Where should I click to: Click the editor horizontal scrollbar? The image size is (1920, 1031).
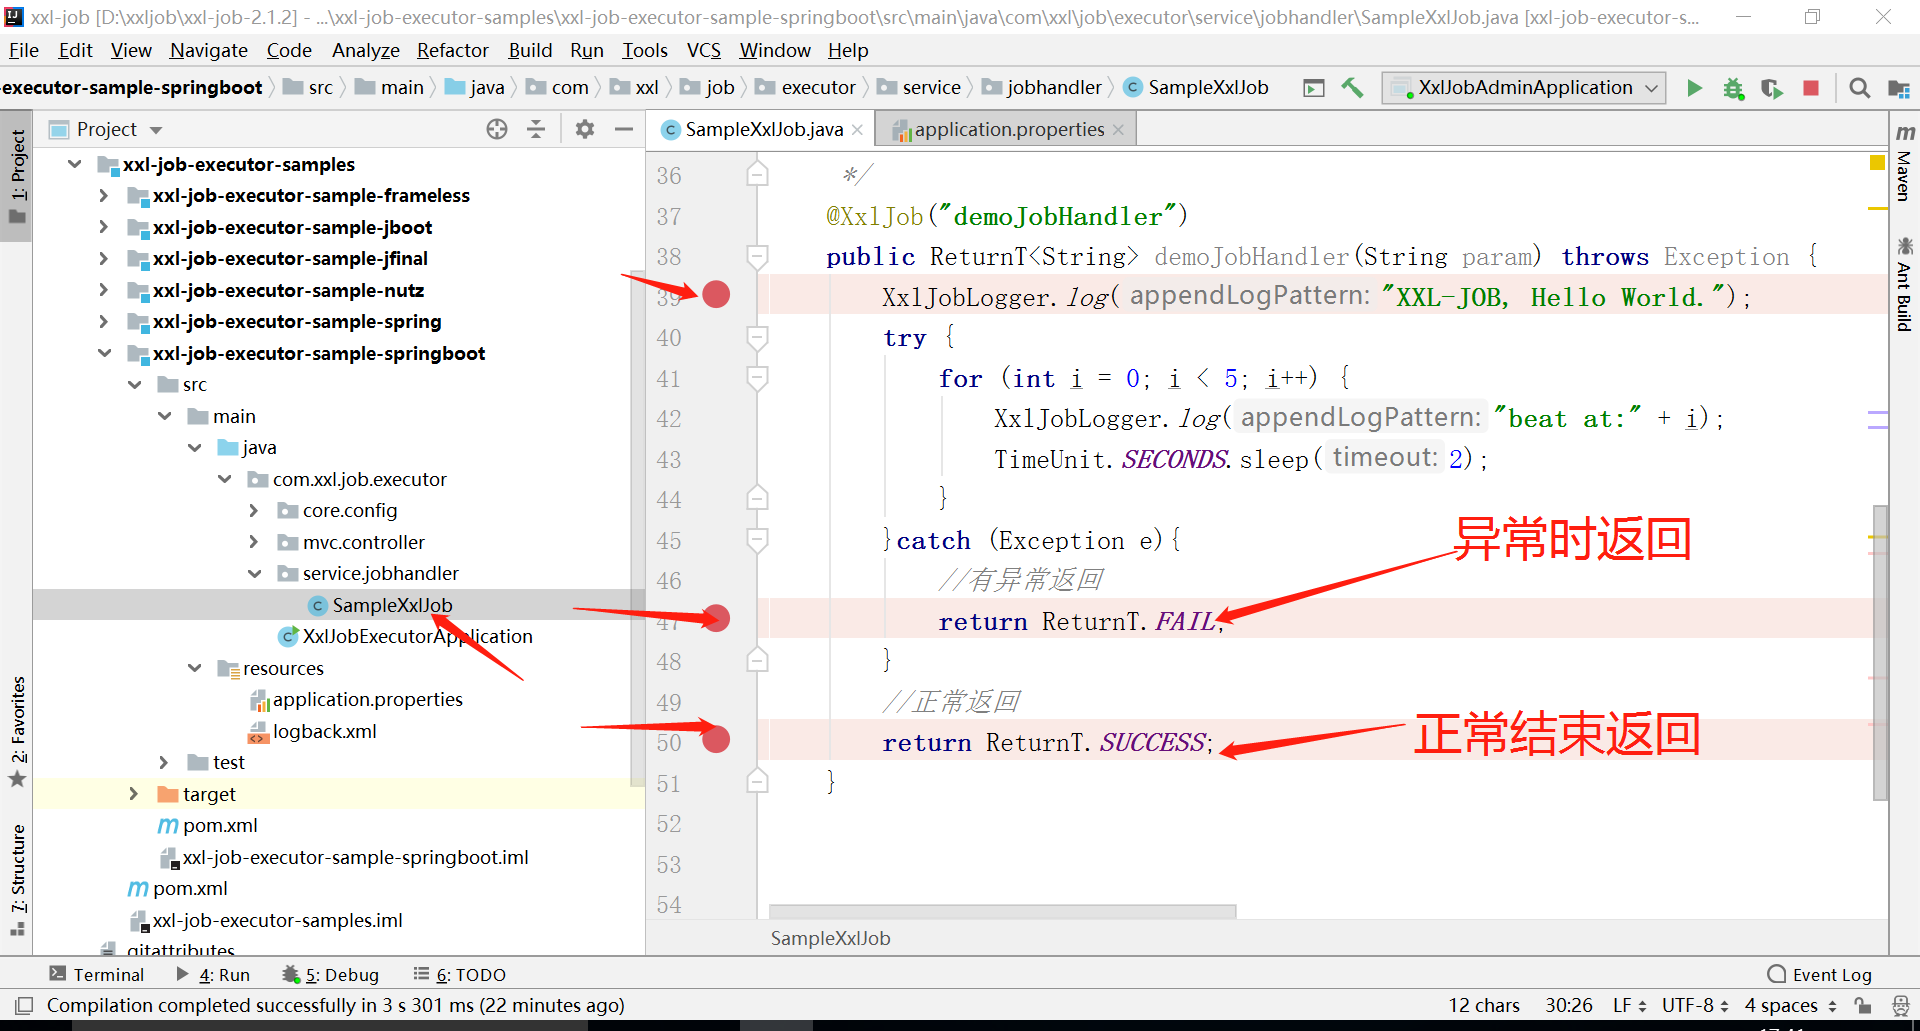(1002, 911)
